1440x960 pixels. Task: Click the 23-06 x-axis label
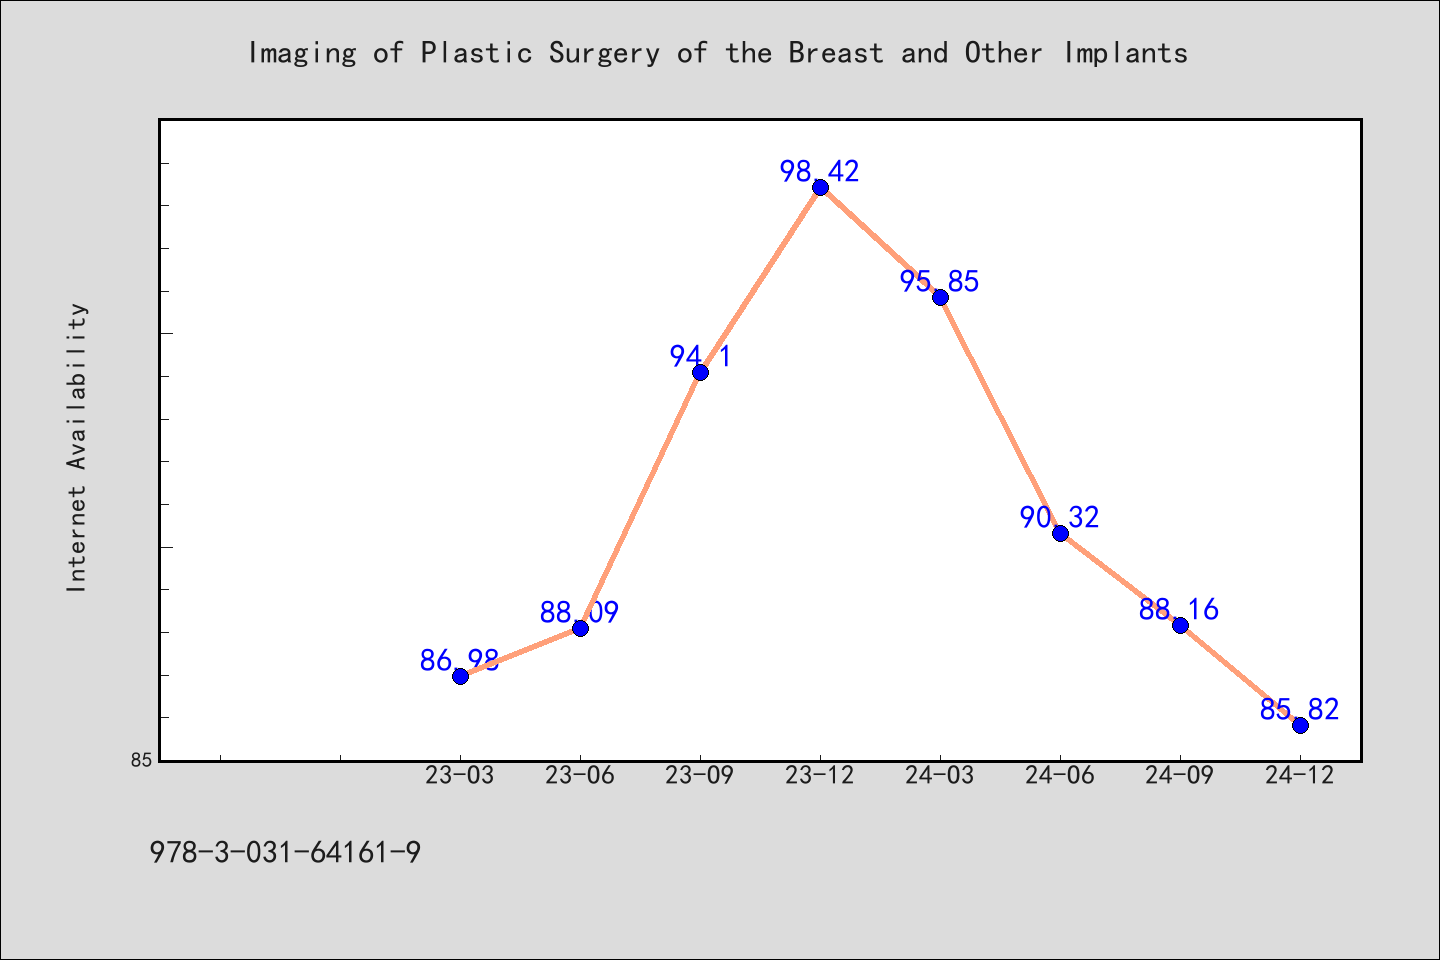[580, 776]
